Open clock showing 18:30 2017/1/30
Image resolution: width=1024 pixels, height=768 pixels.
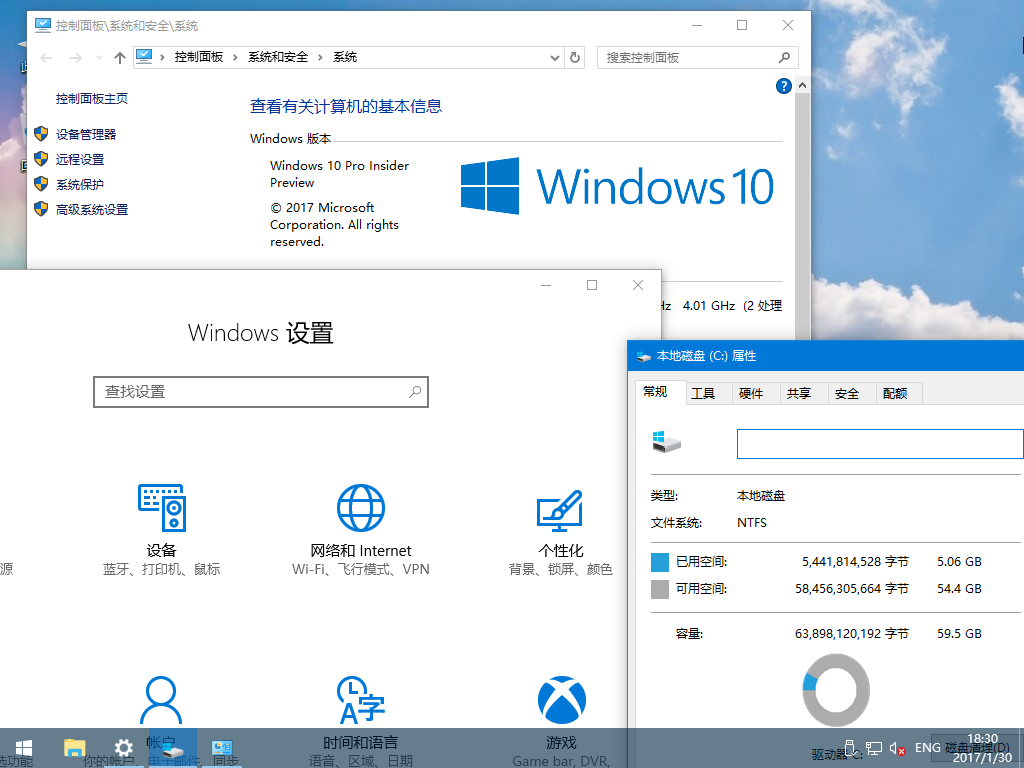click(x=982, y=748)
